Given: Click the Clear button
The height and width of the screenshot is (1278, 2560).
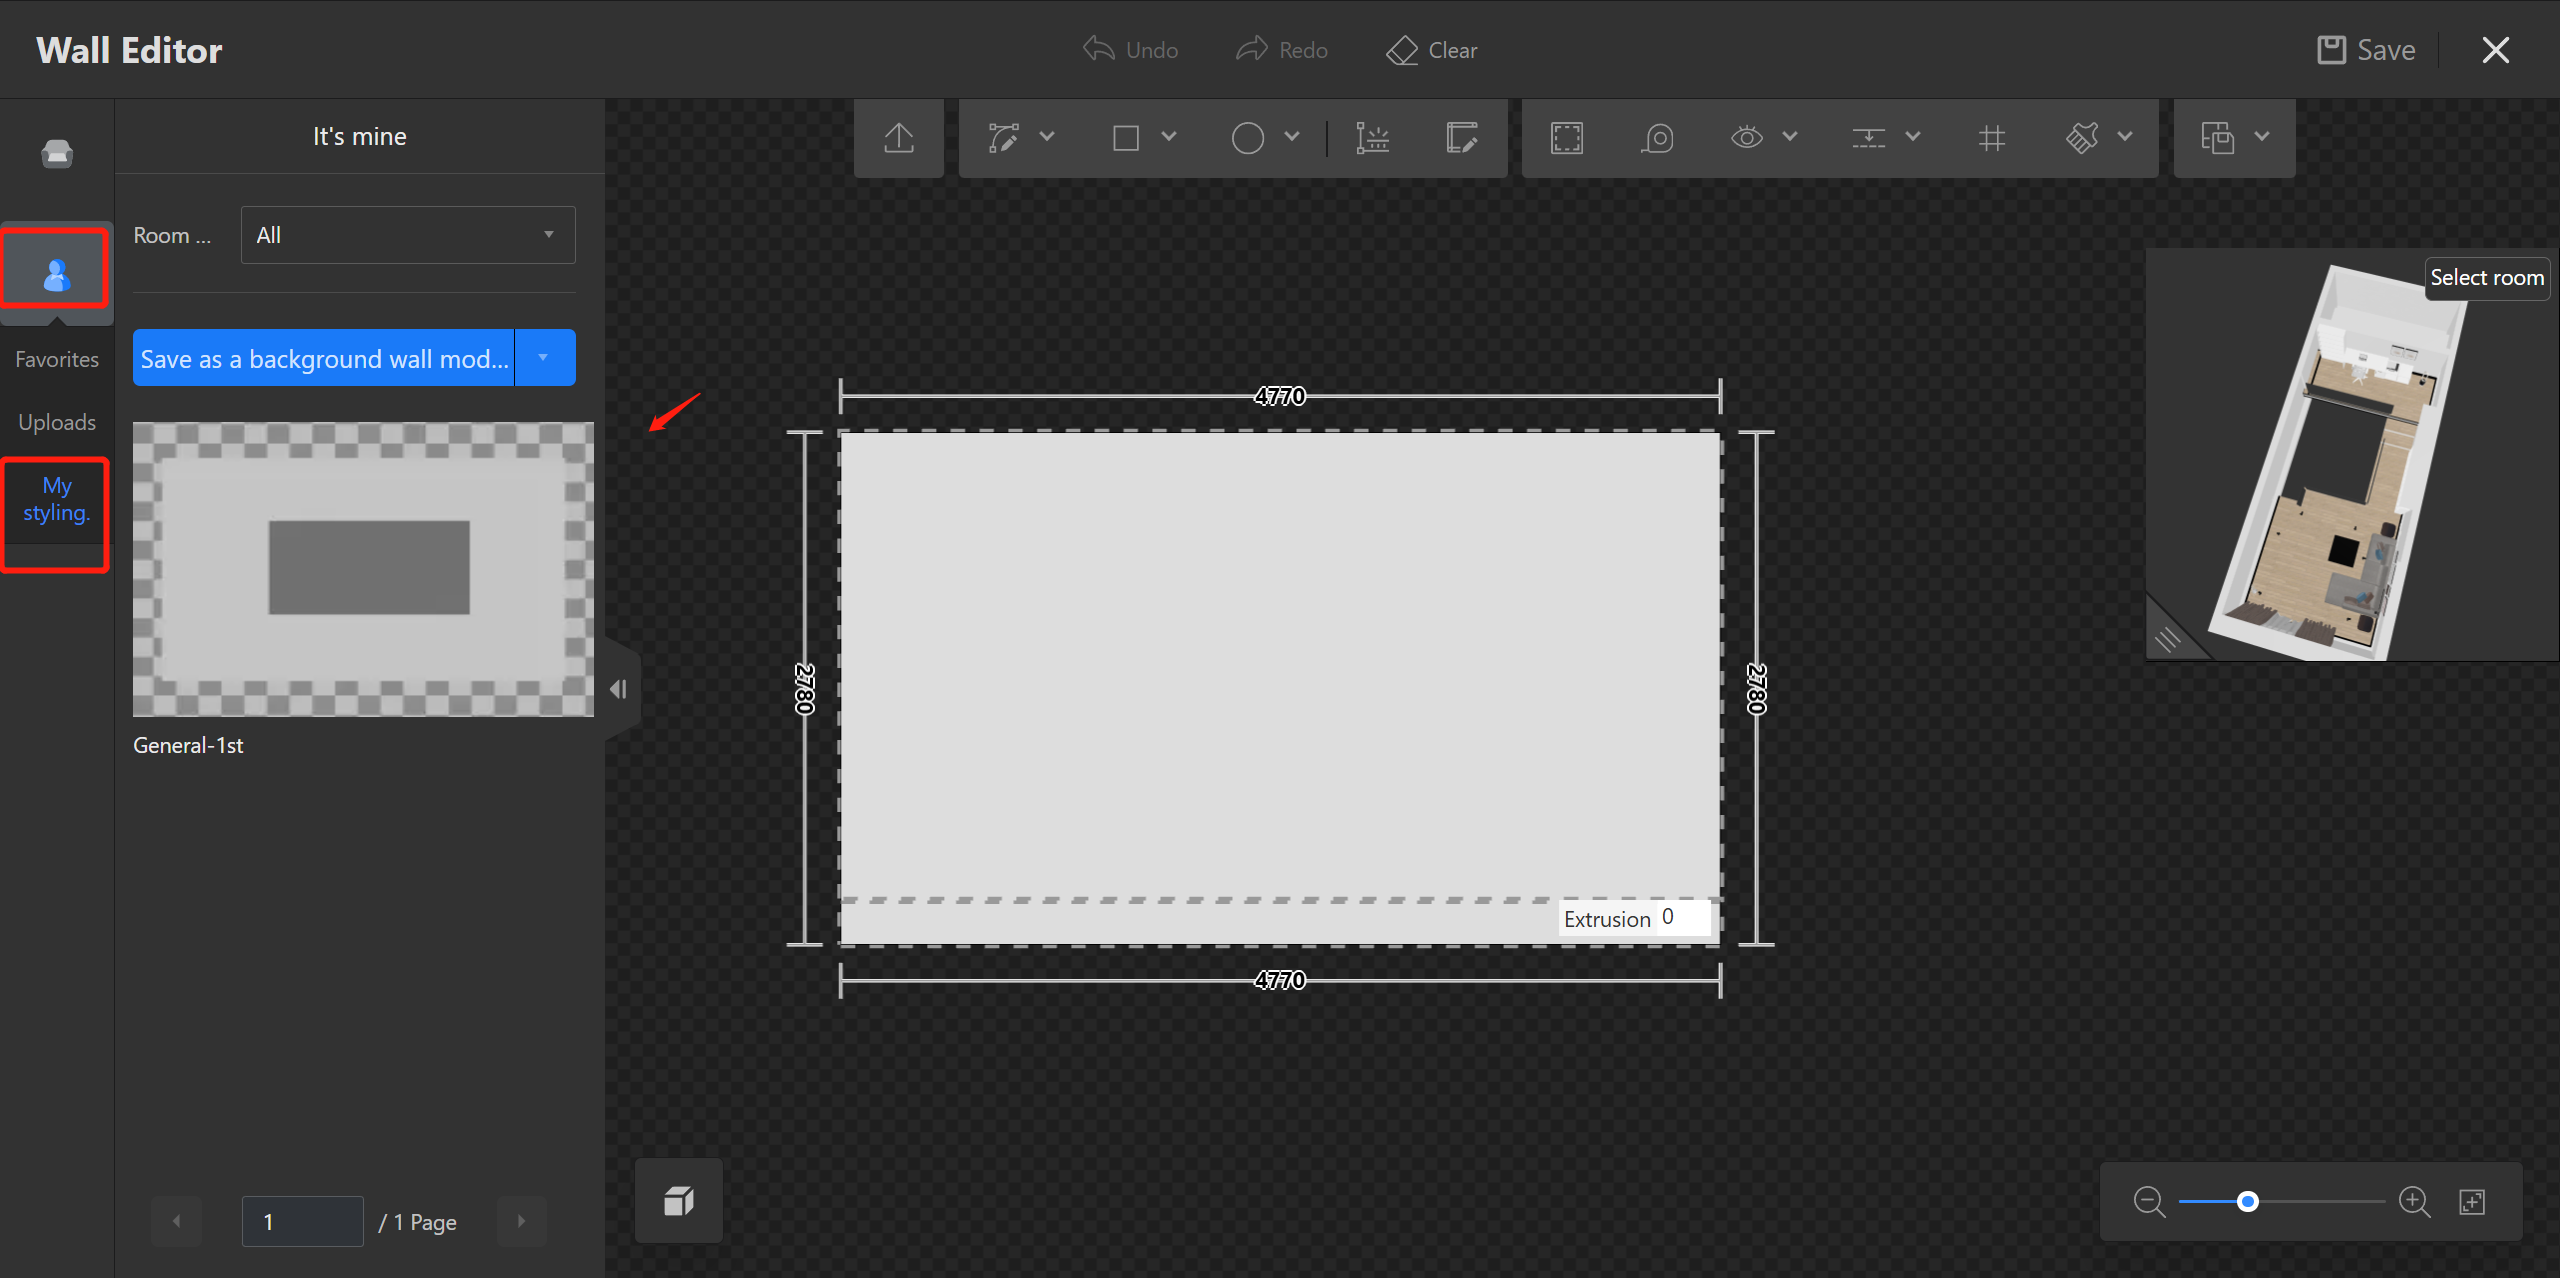Looking at the screenshot, I should point(1431,50).
